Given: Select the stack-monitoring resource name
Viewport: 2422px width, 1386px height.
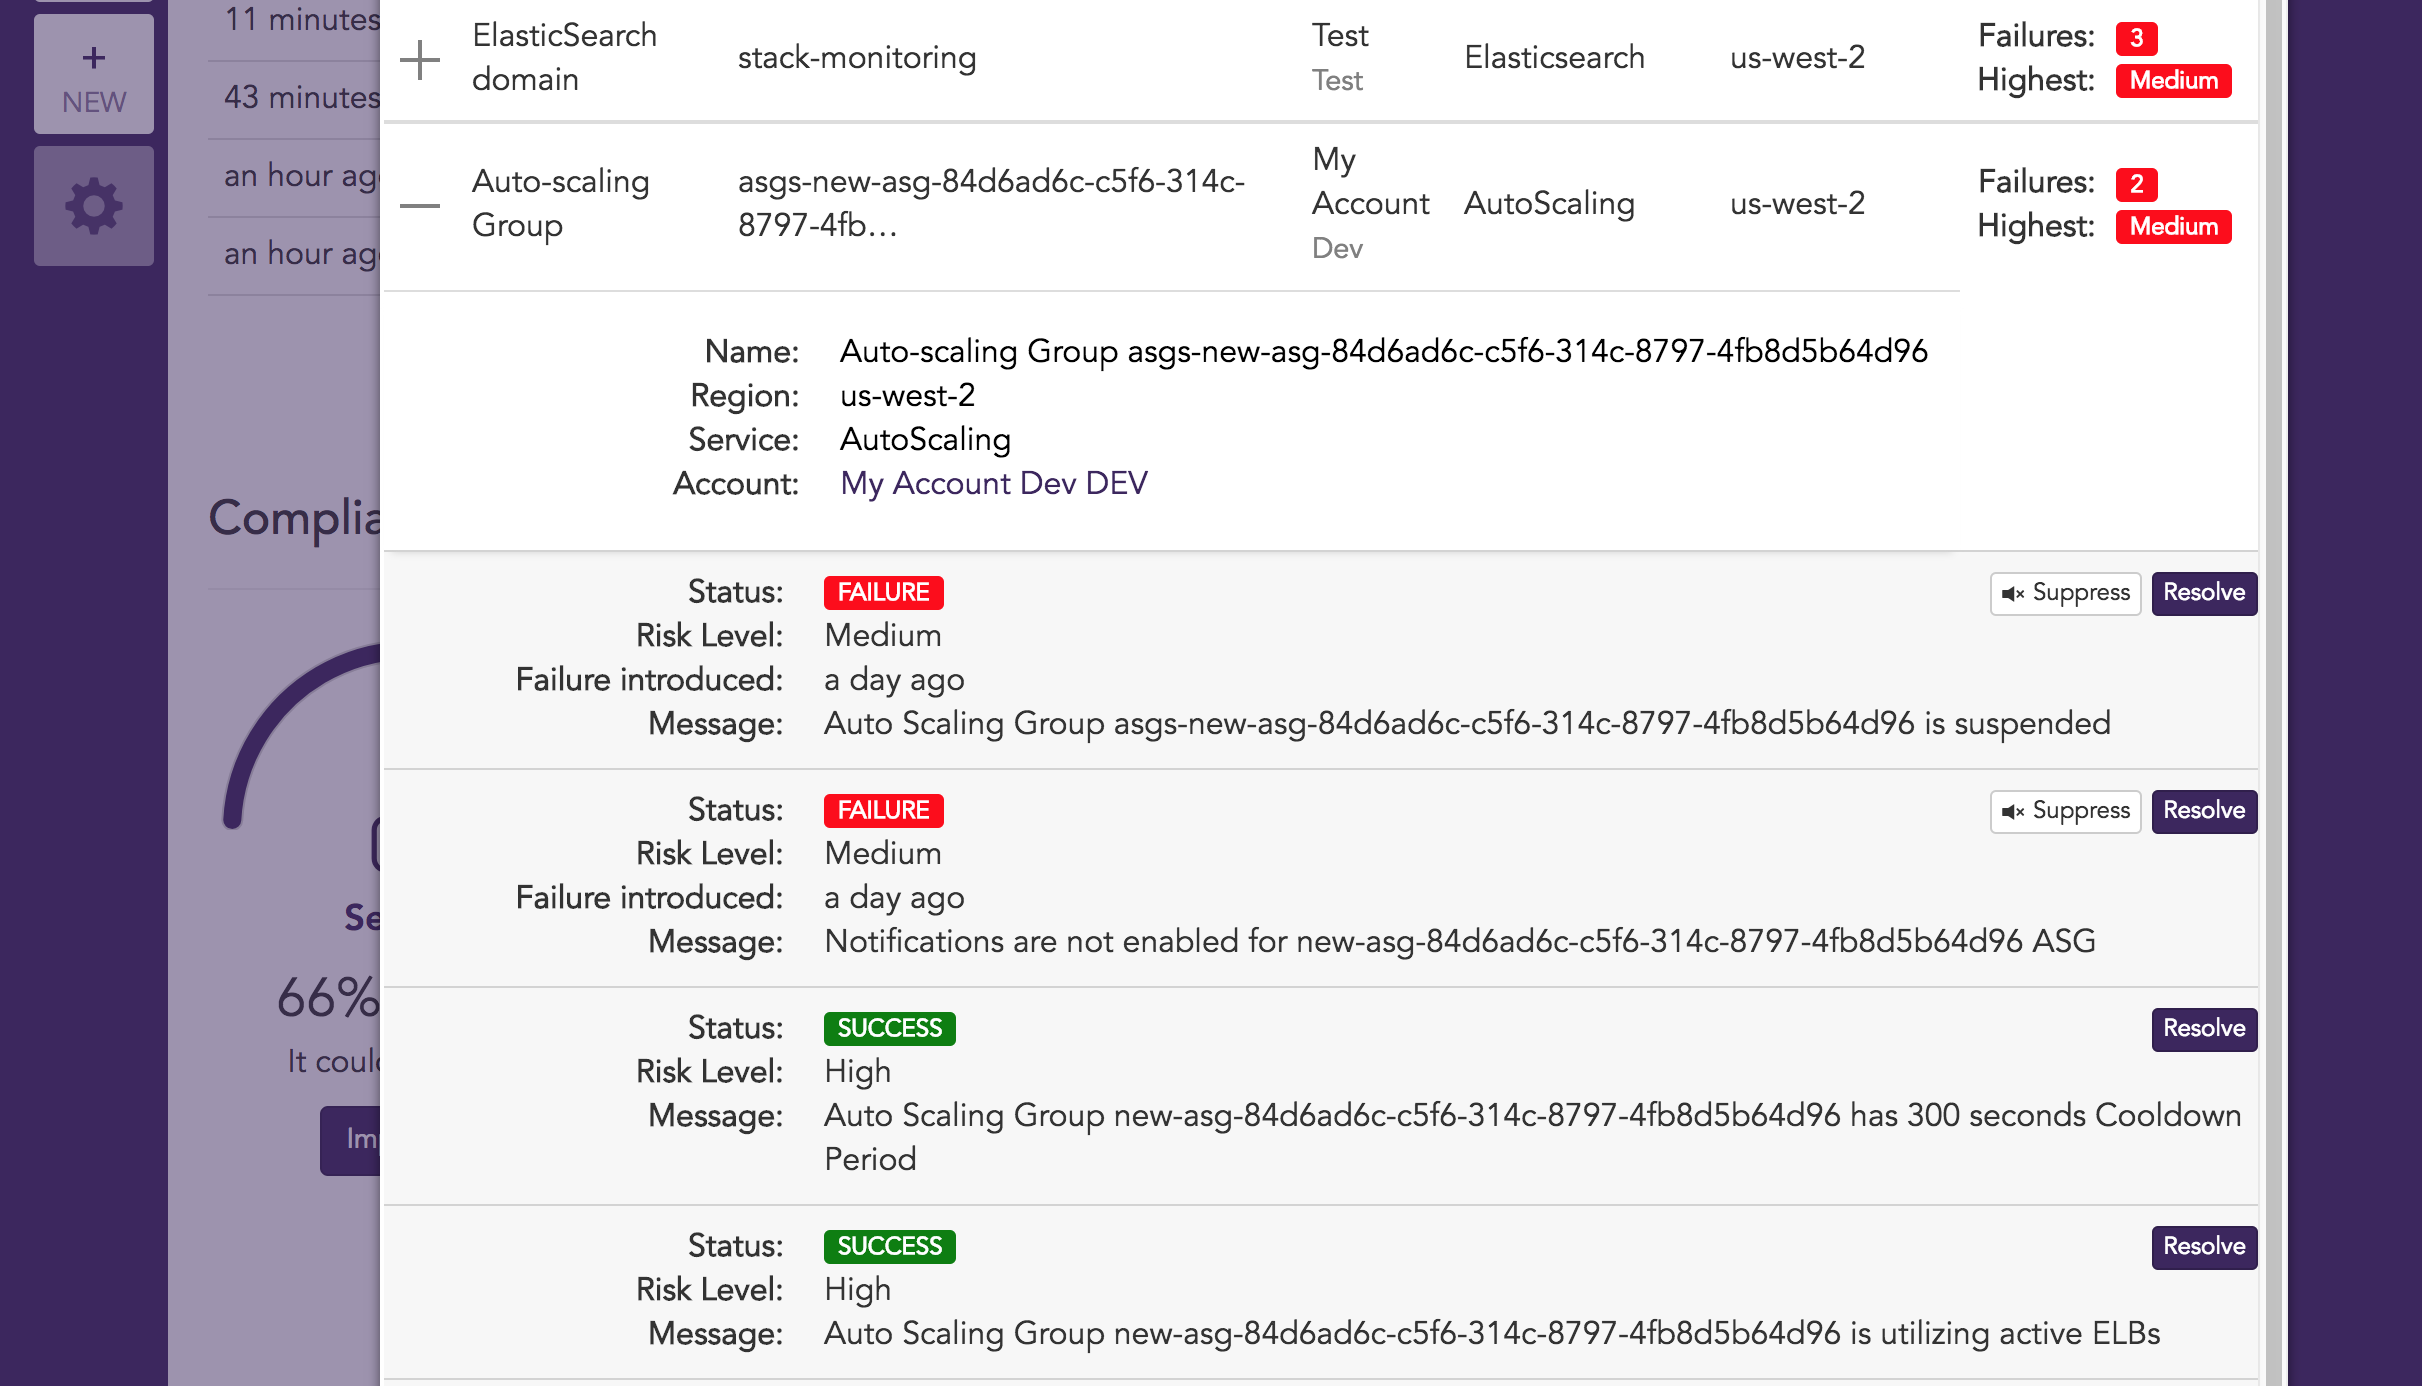Looking at the screenshot, I should [856, 58].
